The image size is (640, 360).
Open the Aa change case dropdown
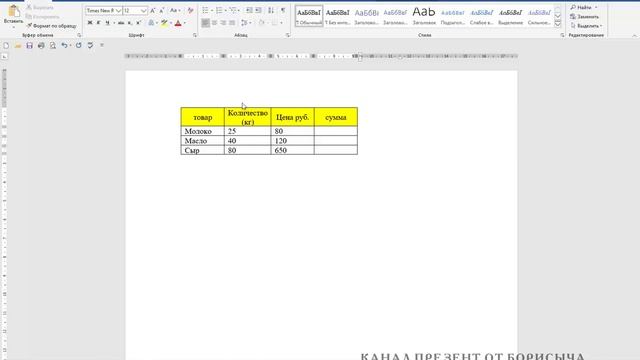[x=175, y=11]
